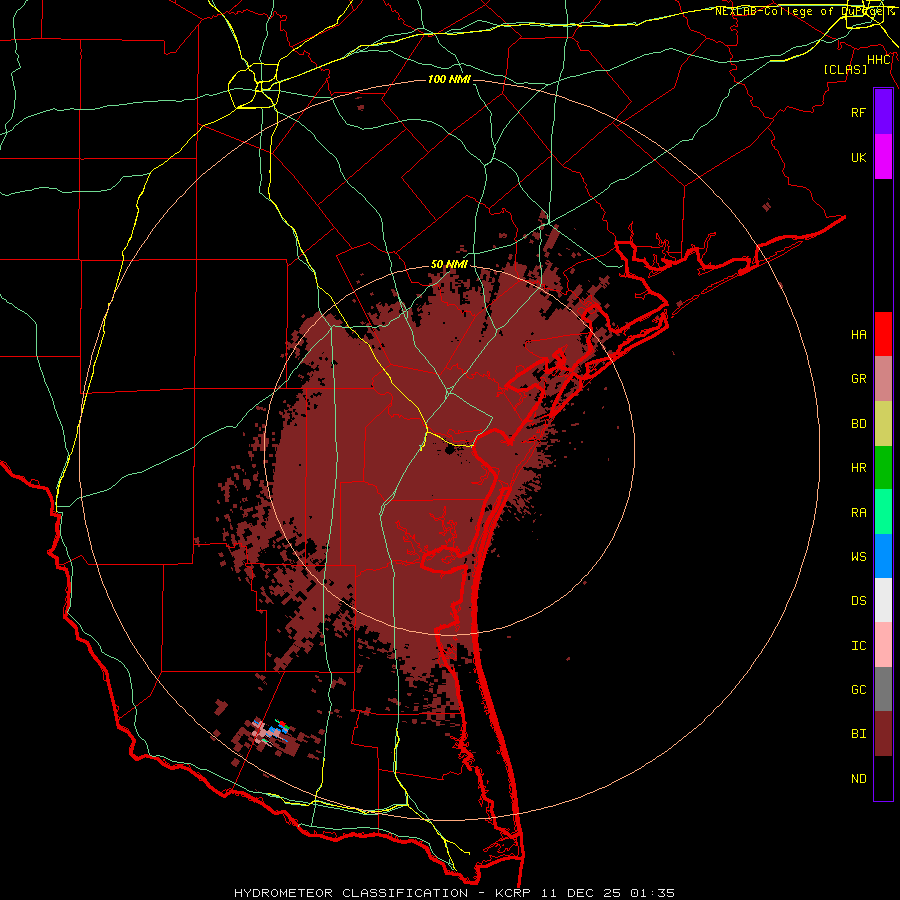Click the RF purple legend swatch
Screen dimensions: 900x900
(883, 112)
